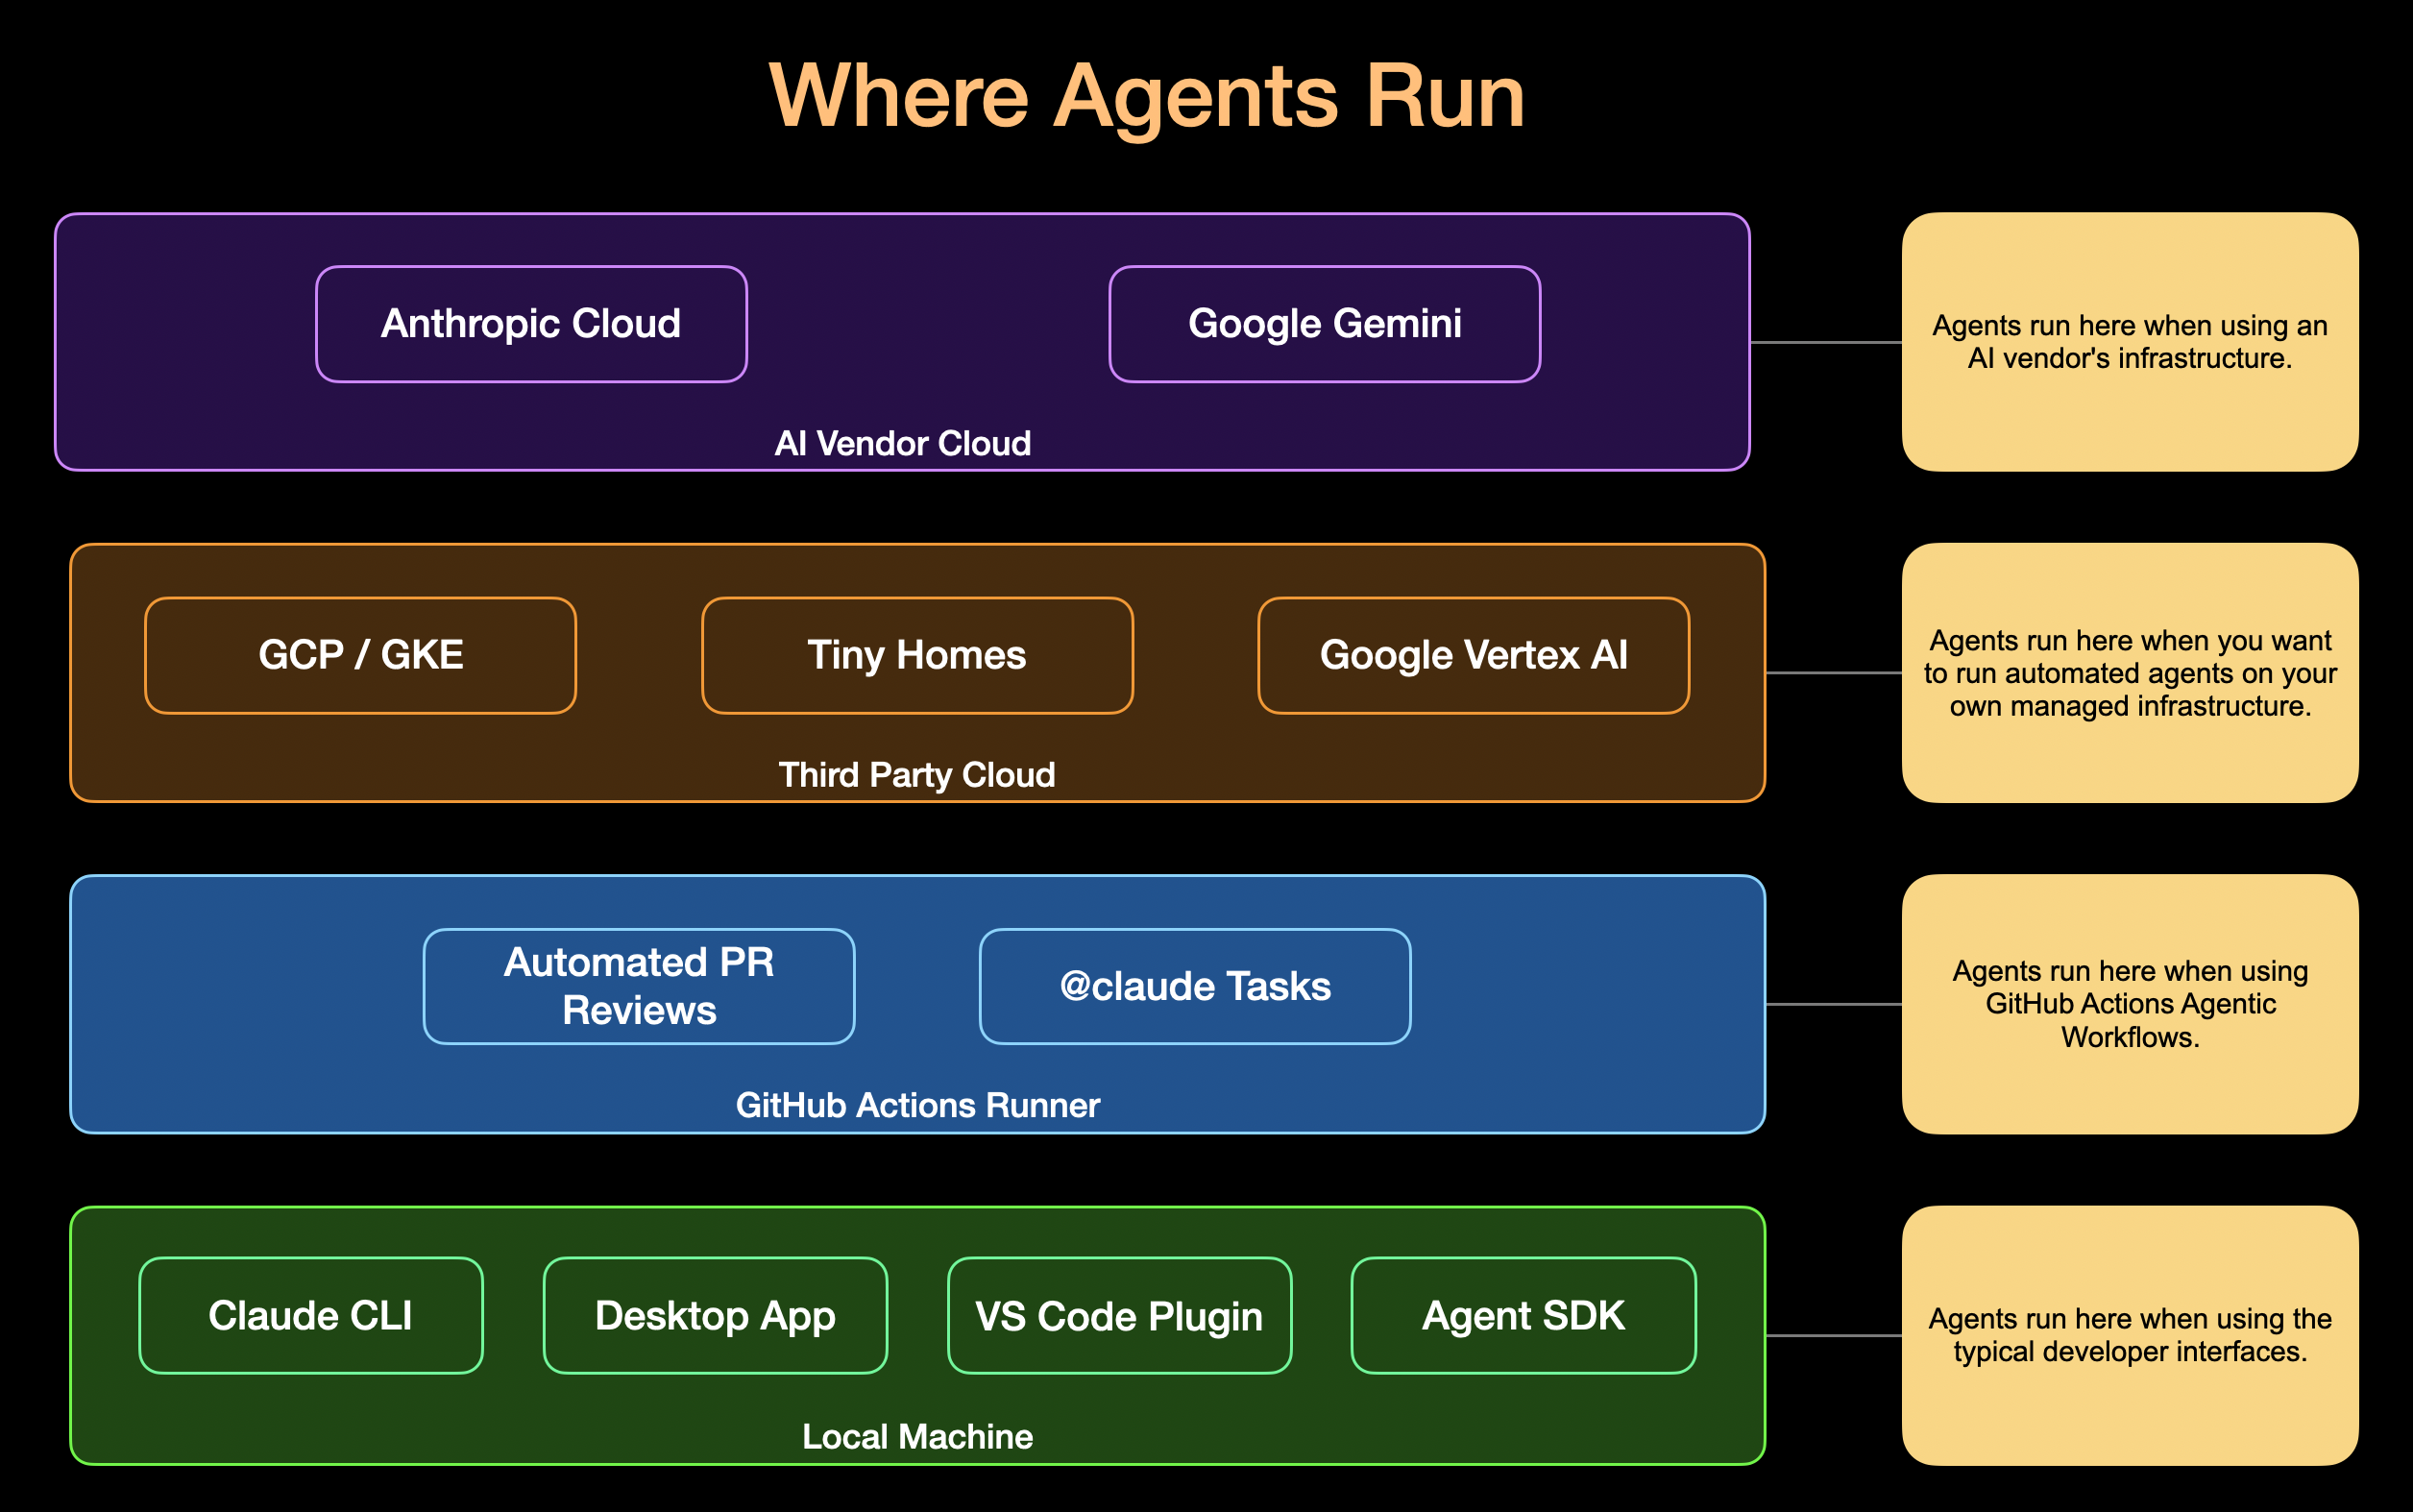Click the GitHub Actions Agentic Workflows note
Viewport: 2413px width, 1512px height.
pyautogui.click(x=2130, y=1004)
